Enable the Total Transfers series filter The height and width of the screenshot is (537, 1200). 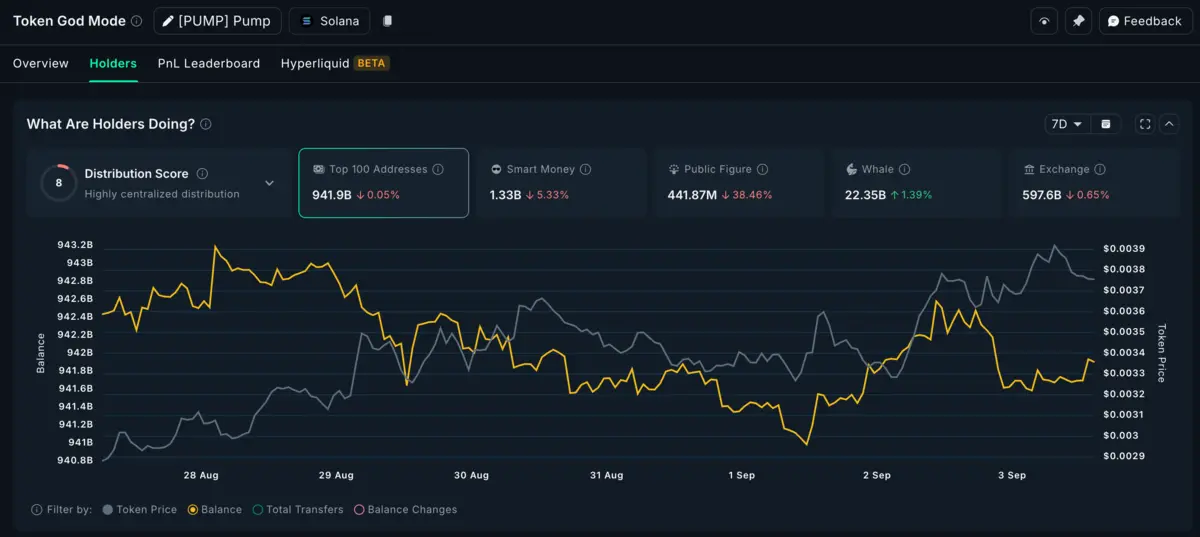297,509
